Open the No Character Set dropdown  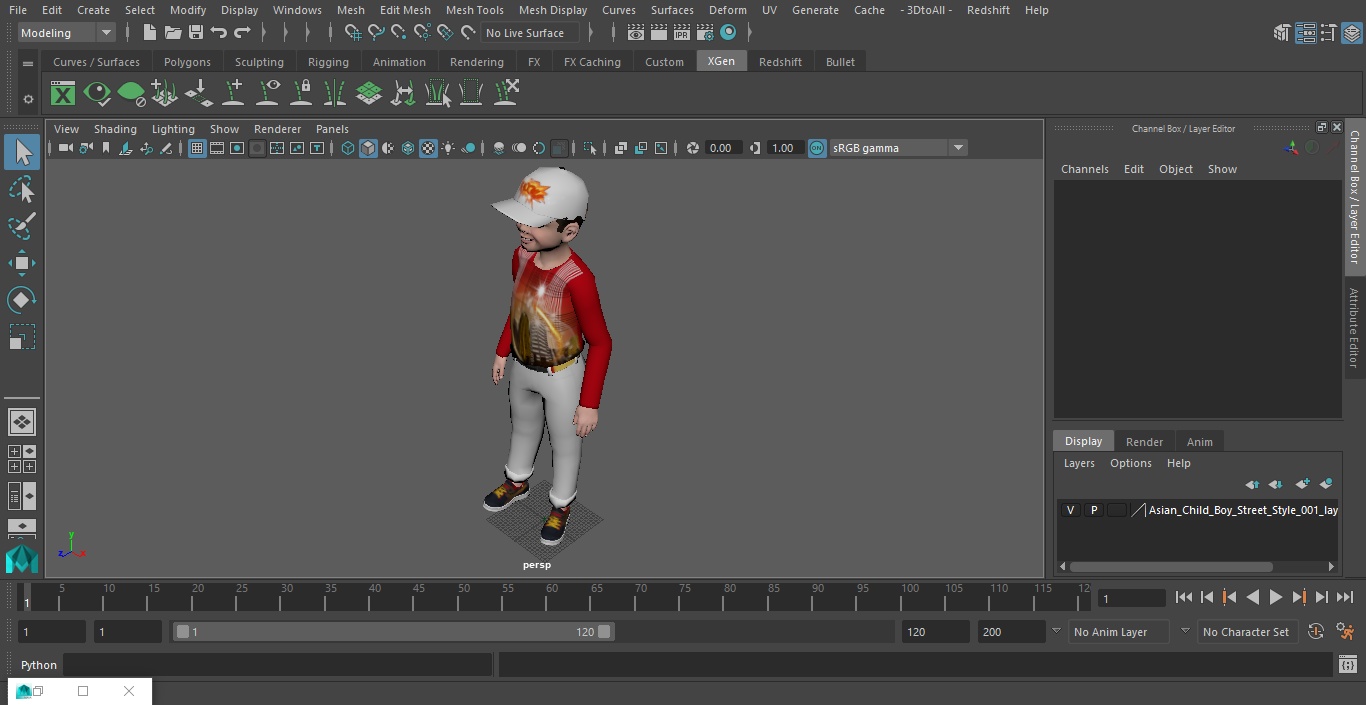(x=1246, y=632)
